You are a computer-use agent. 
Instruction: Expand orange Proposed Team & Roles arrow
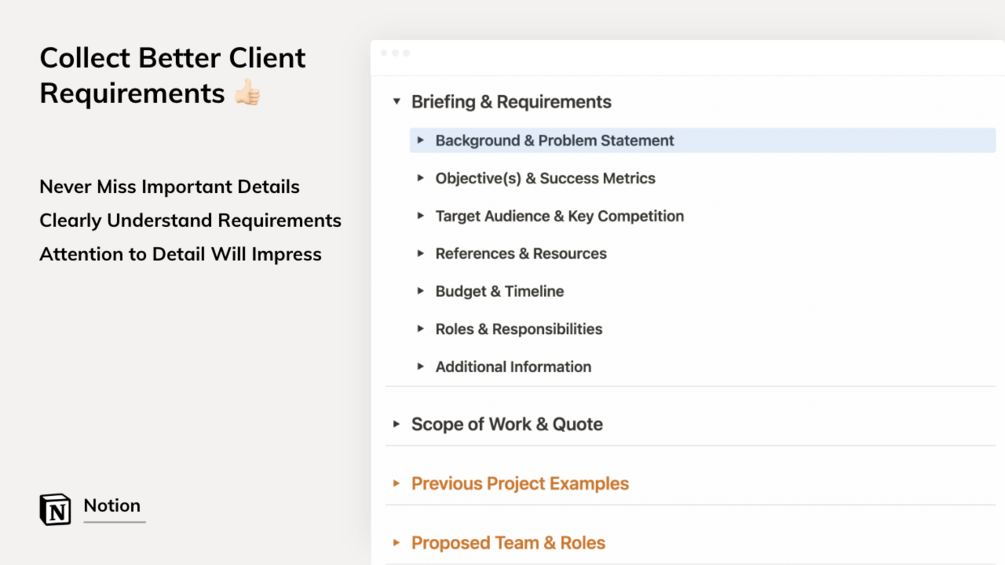click(x=397, y=543)
